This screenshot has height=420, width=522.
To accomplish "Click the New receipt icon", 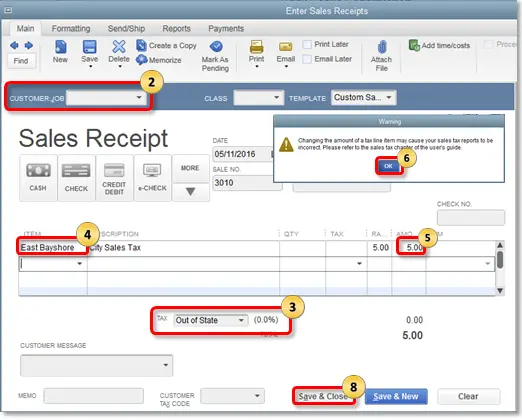I will 60,47.
